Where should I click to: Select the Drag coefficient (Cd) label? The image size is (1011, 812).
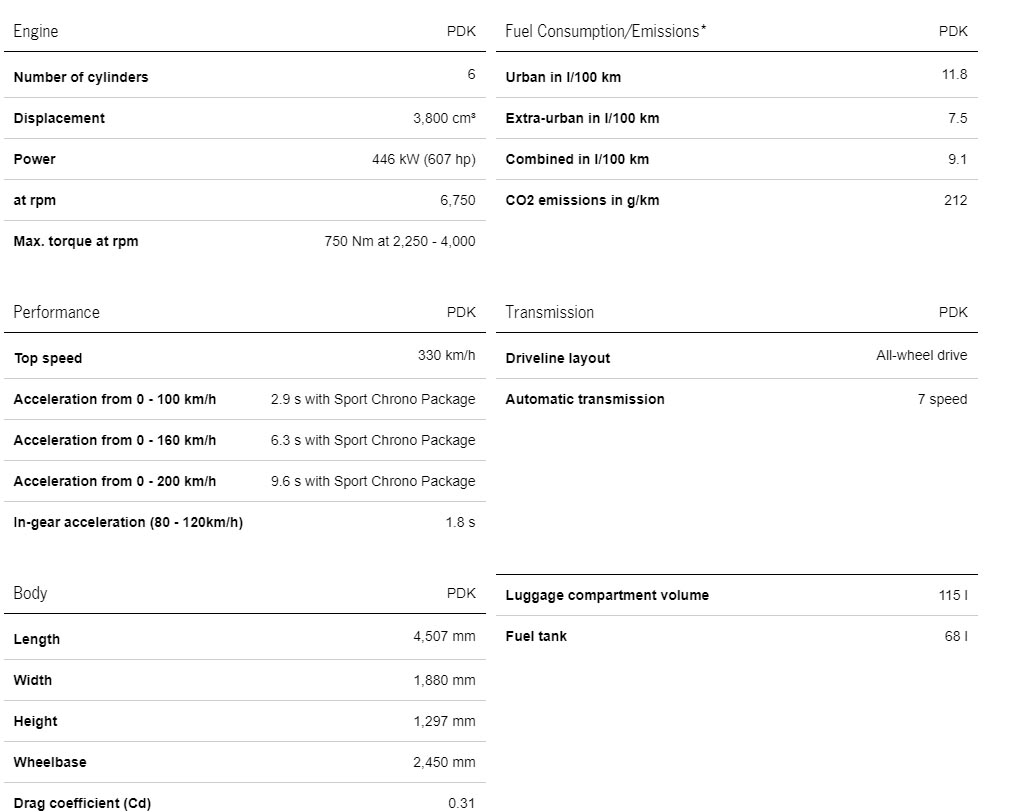[x=82, y=803]
